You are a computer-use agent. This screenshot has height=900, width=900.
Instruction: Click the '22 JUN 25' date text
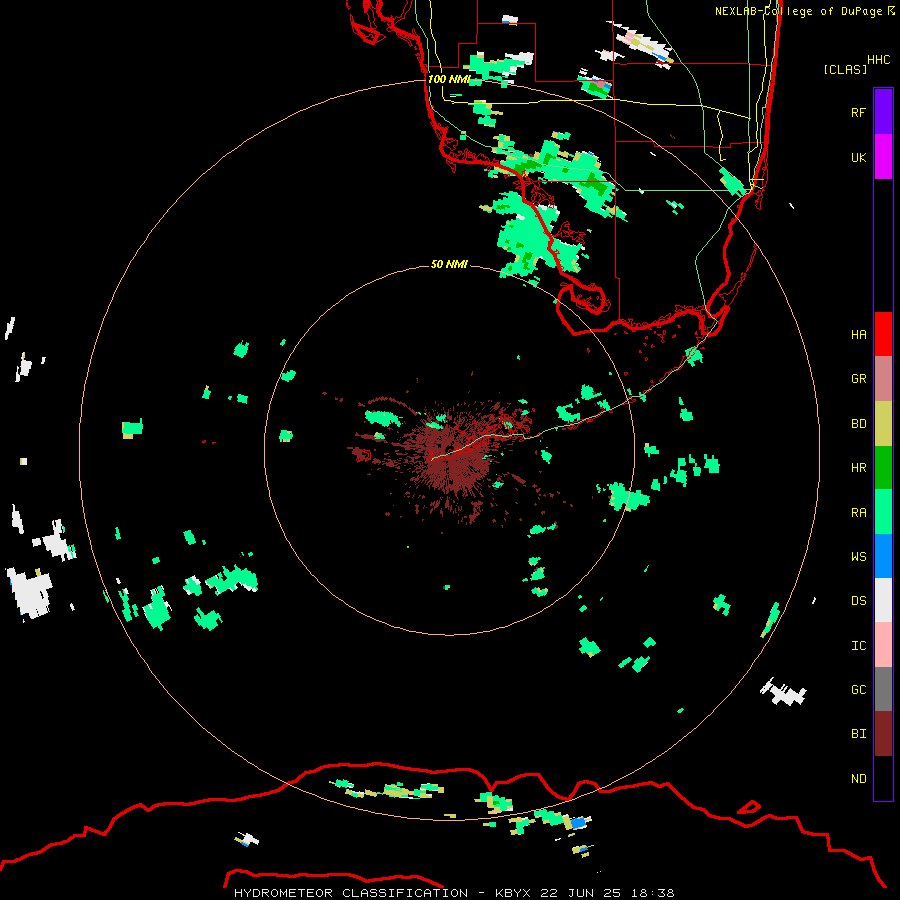click(x=581, y=893)
